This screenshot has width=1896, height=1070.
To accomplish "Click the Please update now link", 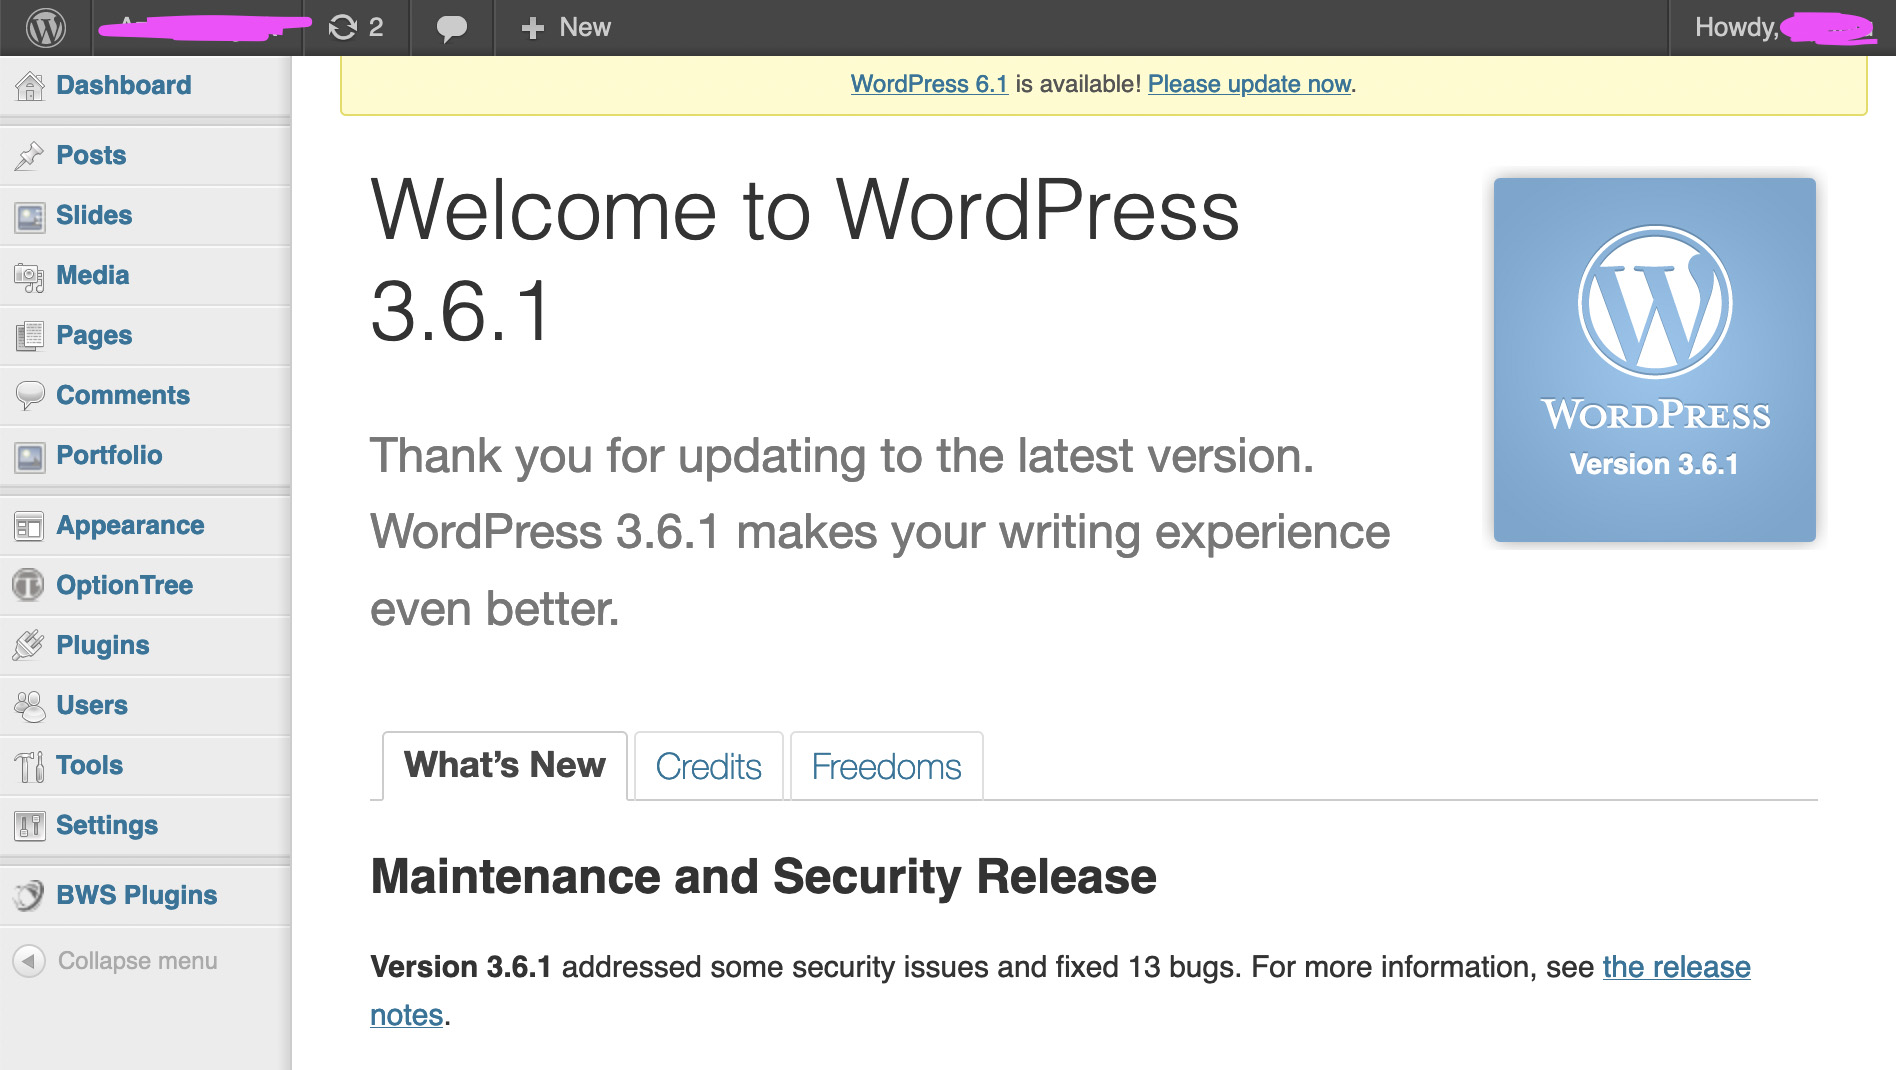I will coord(1249,84).
